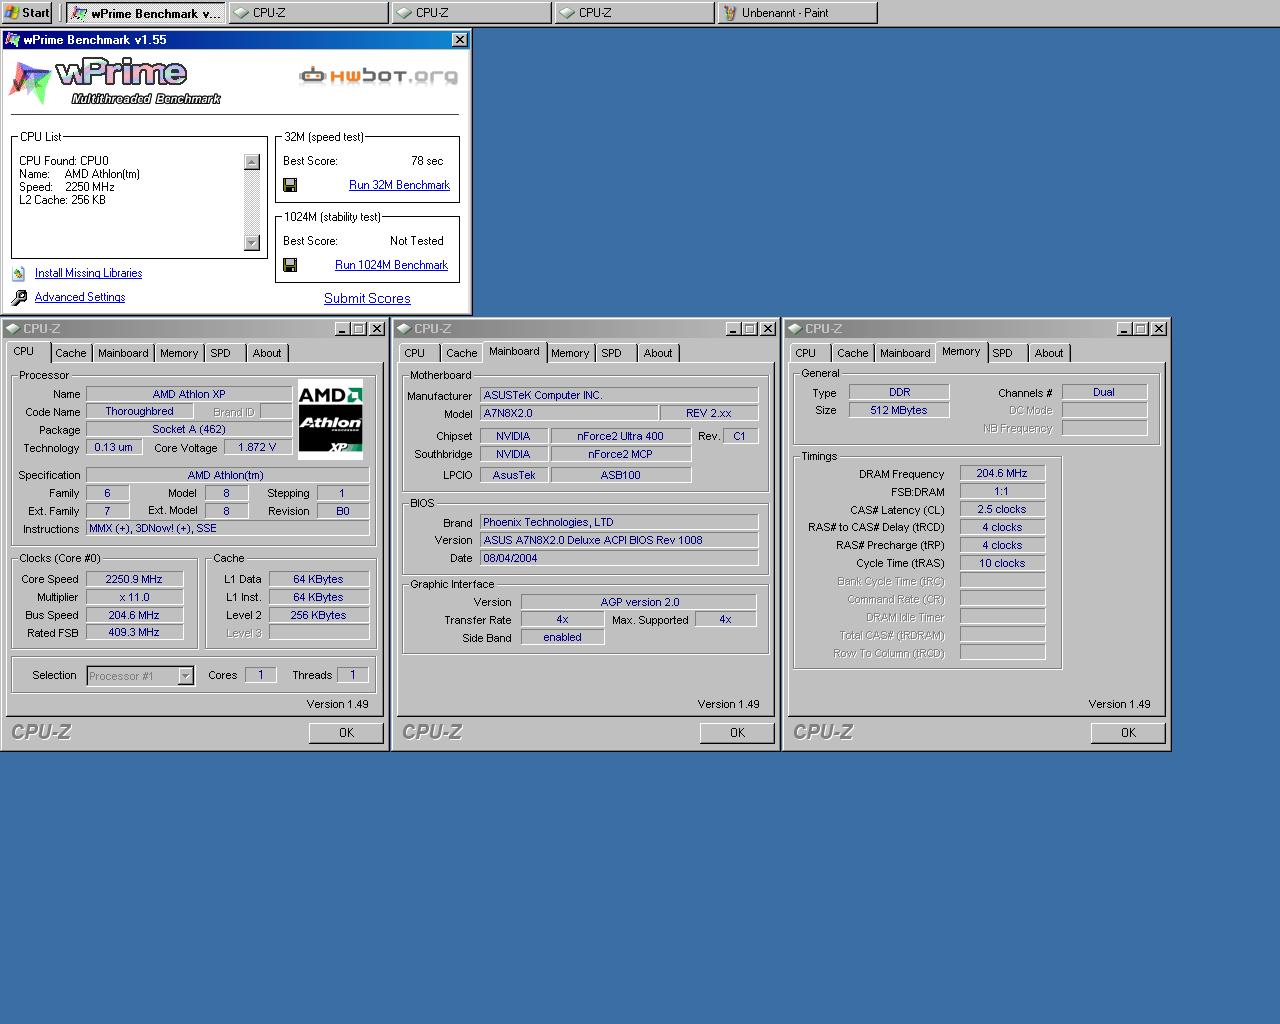Click the AMD Athlon XP logo in CPU-Z
This screenshot has height=1024, width=1280.
coord(331,418)
